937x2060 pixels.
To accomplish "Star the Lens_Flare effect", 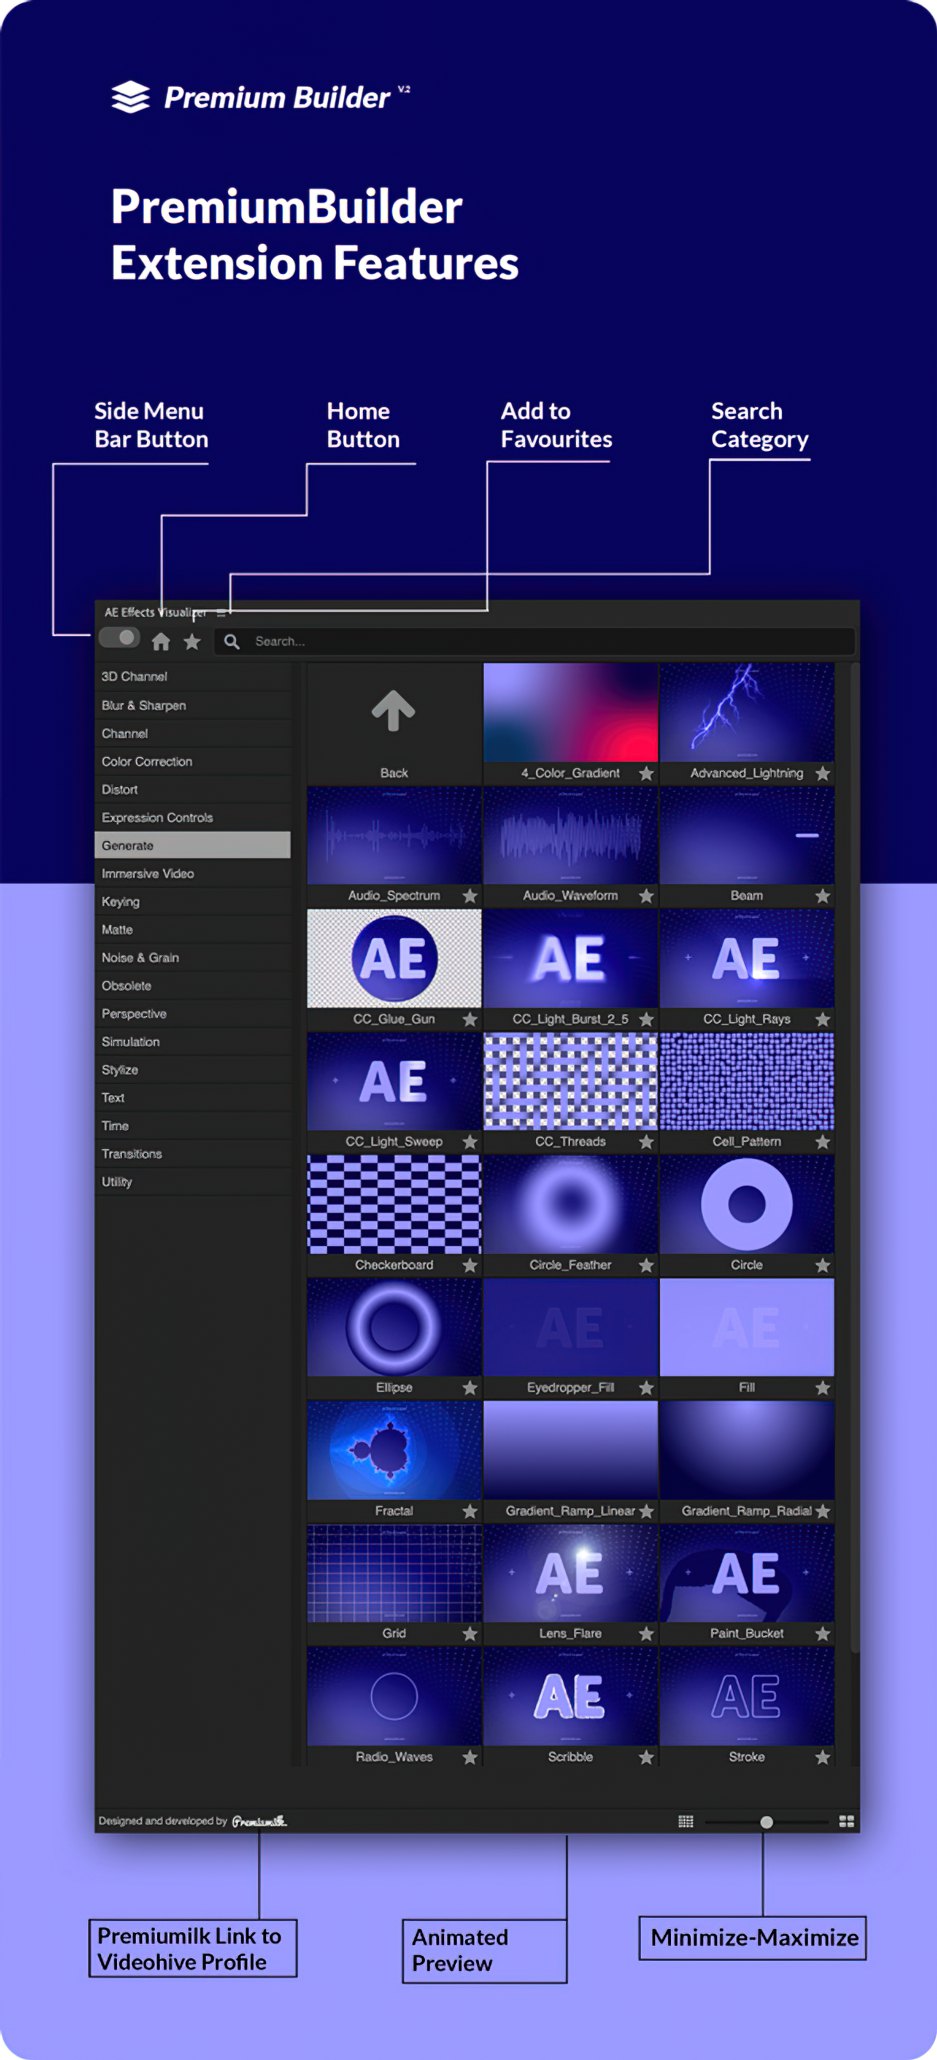I will pos(646,1634).
